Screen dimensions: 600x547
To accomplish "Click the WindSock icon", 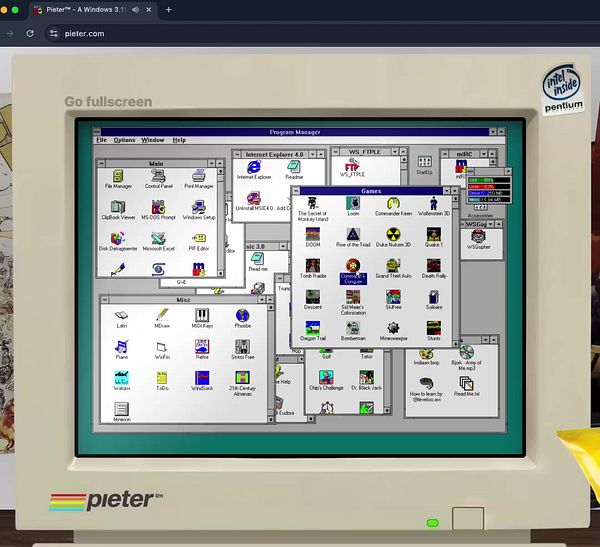I will (202, 381).
